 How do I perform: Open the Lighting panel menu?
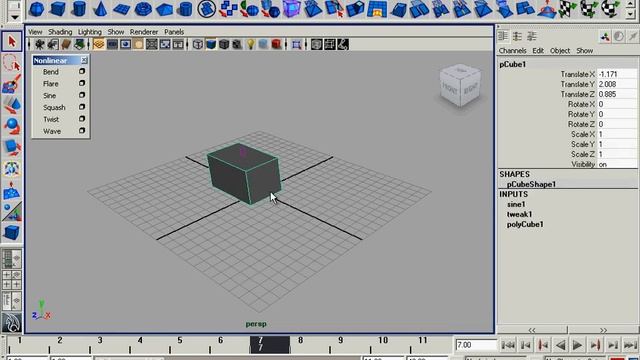tap(90, 32)
